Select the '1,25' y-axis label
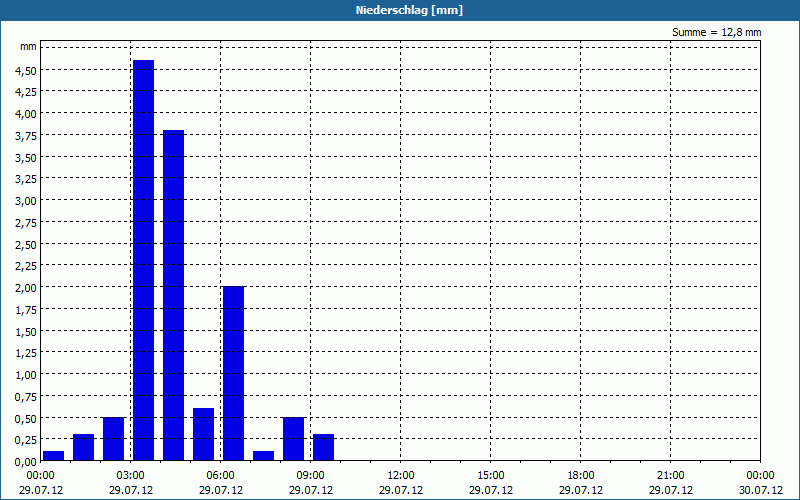 point(26,353)
